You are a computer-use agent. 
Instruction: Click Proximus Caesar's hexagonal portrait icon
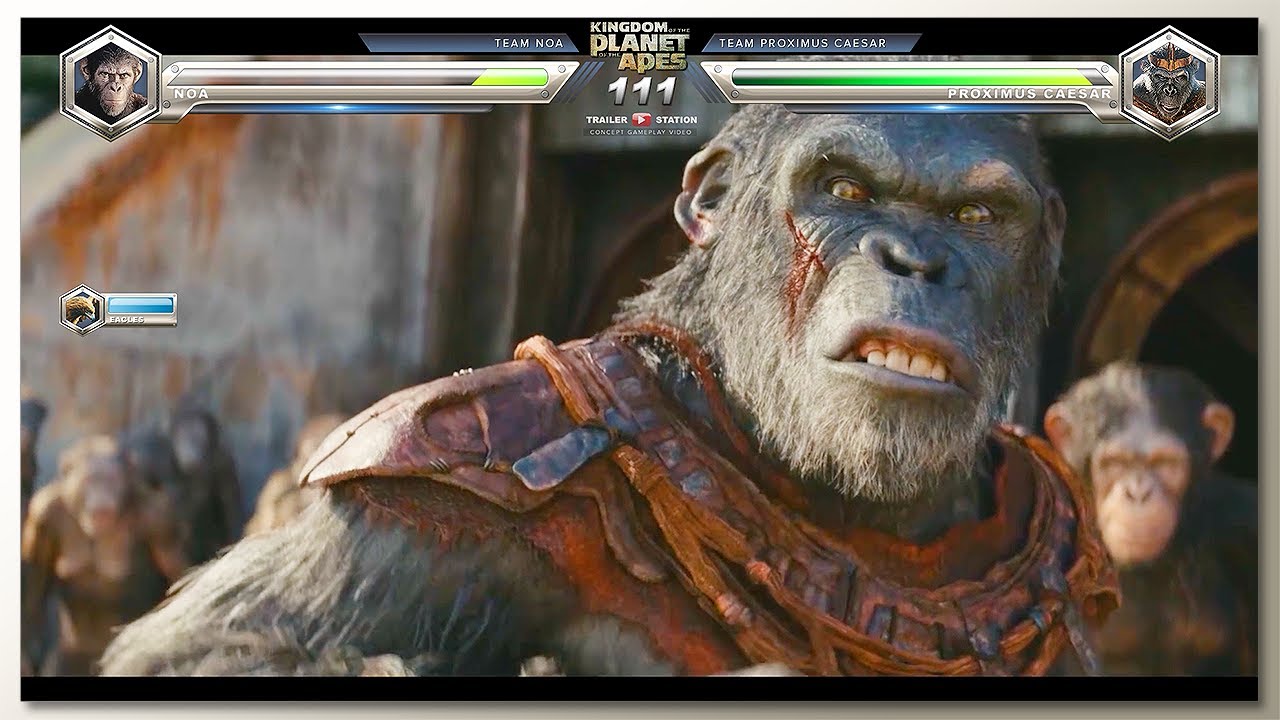[x=1169, y=82]
